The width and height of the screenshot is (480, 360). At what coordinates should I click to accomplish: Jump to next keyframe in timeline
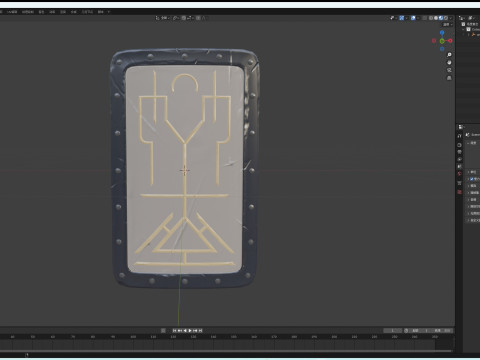pos(195,330)
